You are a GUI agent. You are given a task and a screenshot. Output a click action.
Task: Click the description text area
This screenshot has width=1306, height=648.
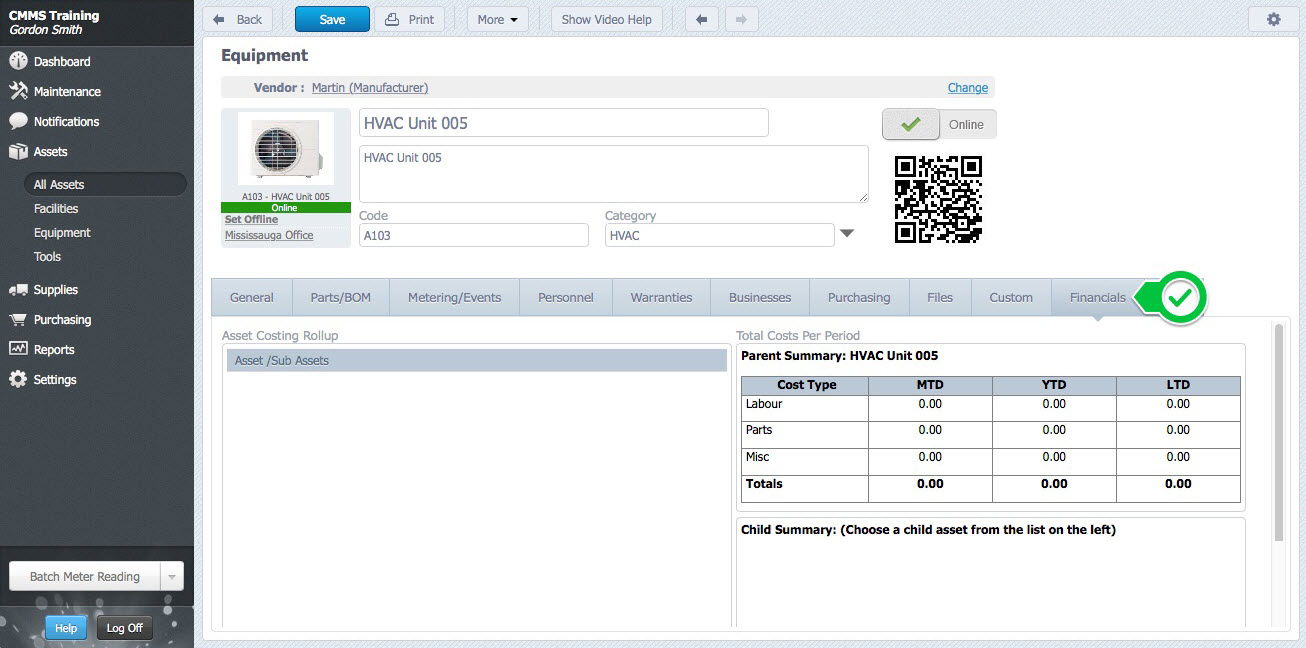click(614, 174)
